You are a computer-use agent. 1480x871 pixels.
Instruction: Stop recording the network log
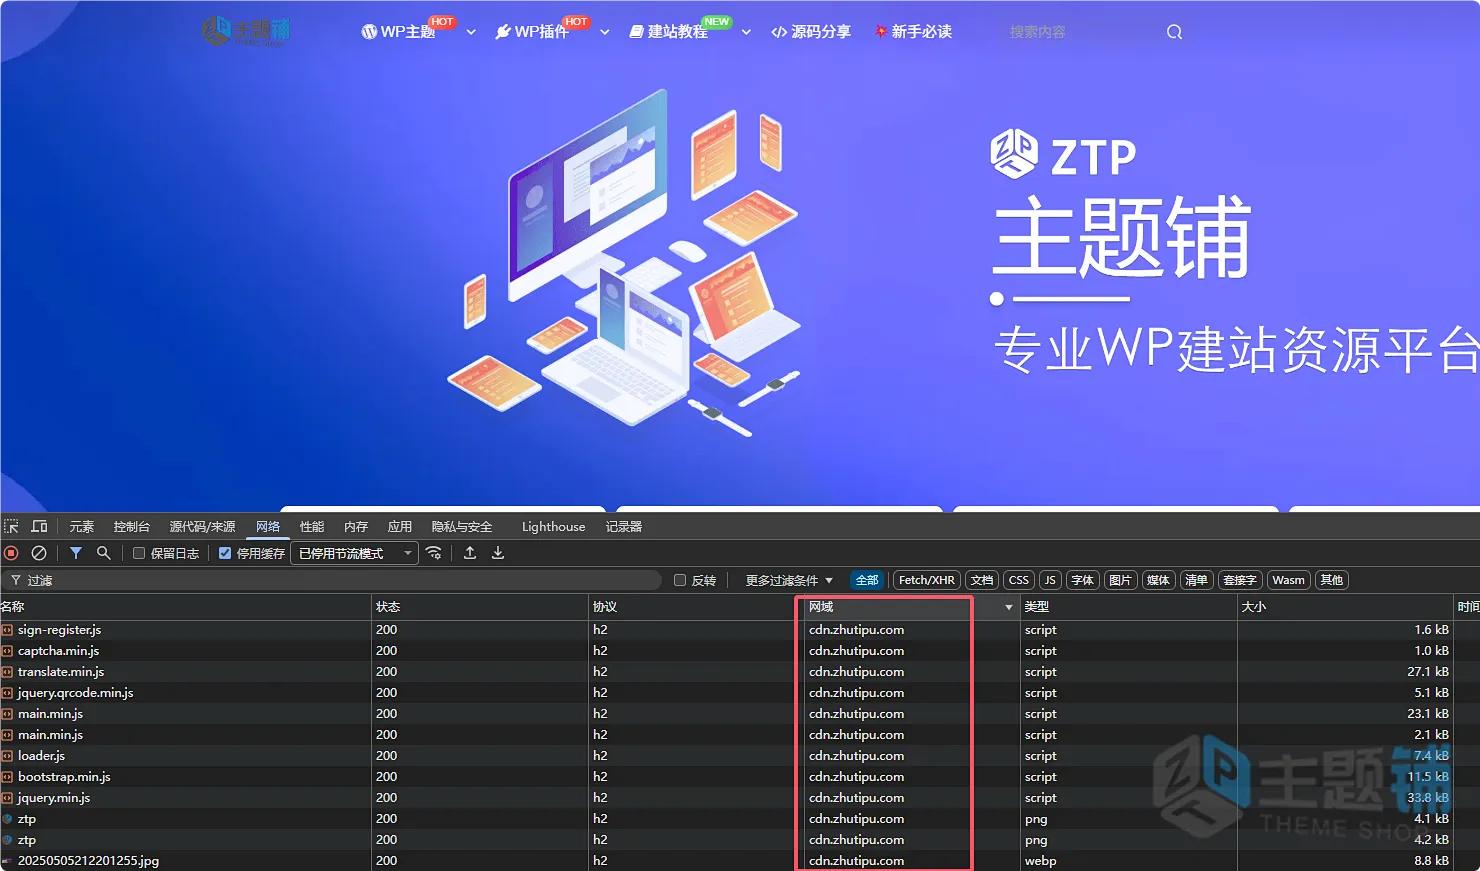[x=12, y=553]
